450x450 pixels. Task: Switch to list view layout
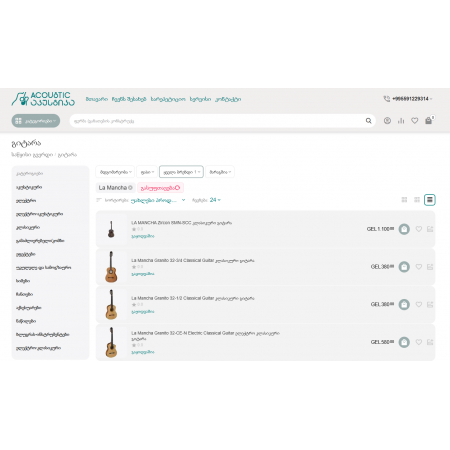click(430, 200)
